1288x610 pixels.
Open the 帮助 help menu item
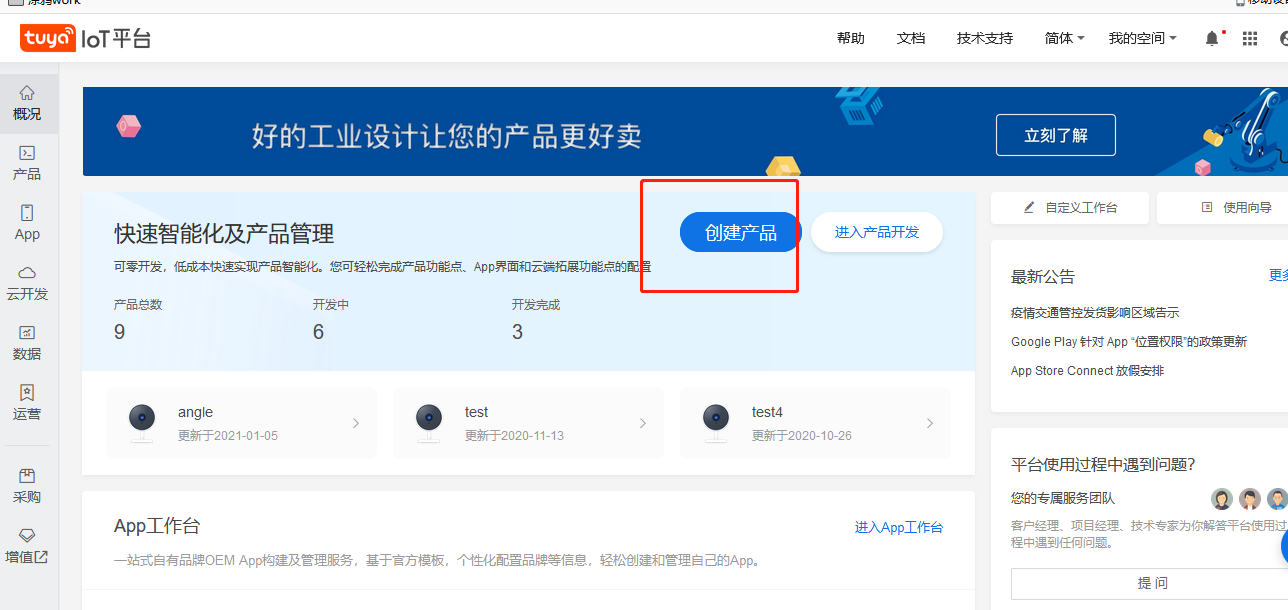tap(850, 38)
